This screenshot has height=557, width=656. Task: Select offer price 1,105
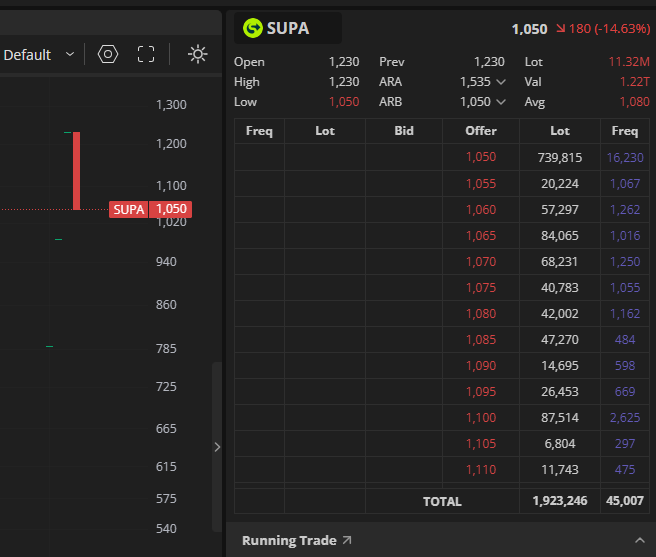coord(481,443)
